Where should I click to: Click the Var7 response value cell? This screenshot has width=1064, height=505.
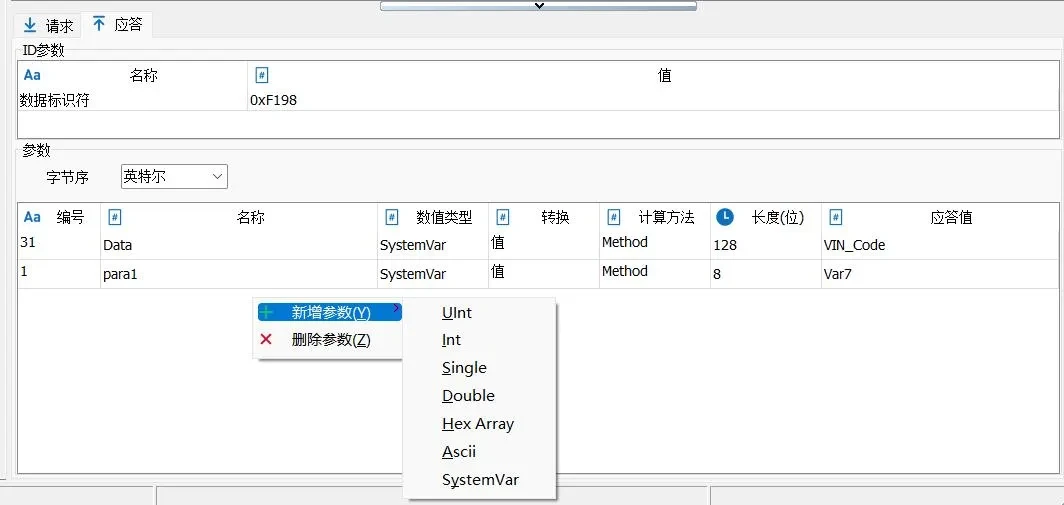pos(939,274)
